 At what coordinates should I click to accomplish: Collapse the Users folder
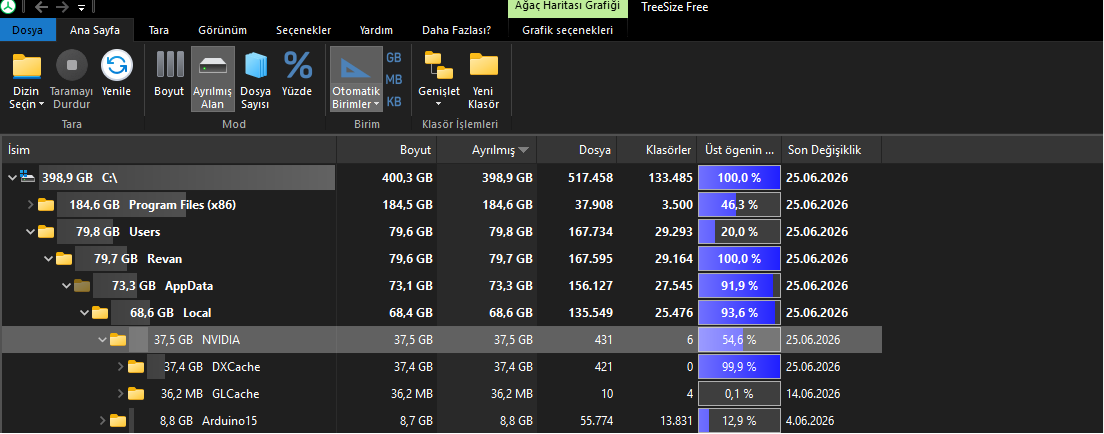pyautogui.click(x=30, y=232)
